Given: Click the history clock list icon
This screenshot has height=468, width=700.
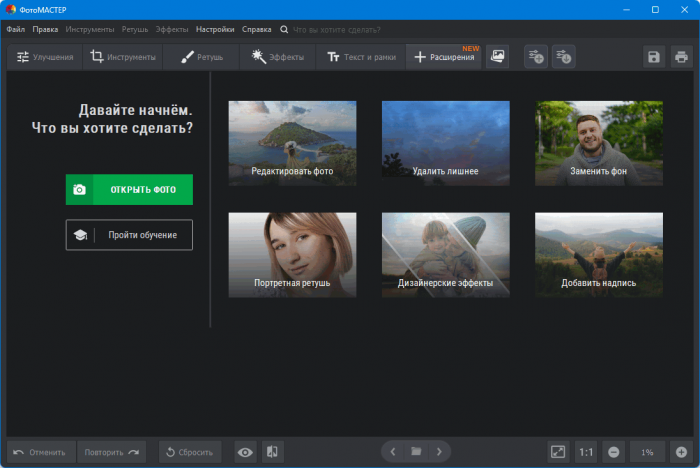Looking at the screenshot, I should [x=564, y=57].
